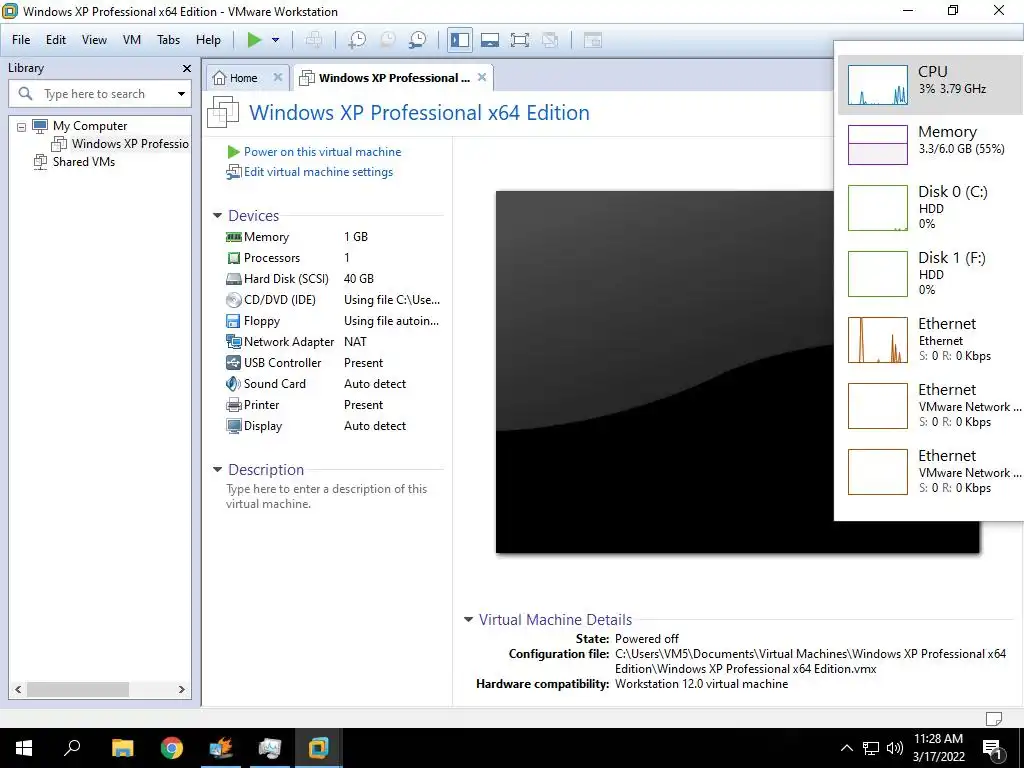Click the take snapshot toolbar icon
This screenshot has height=768, width=1024.
(357, 40)
